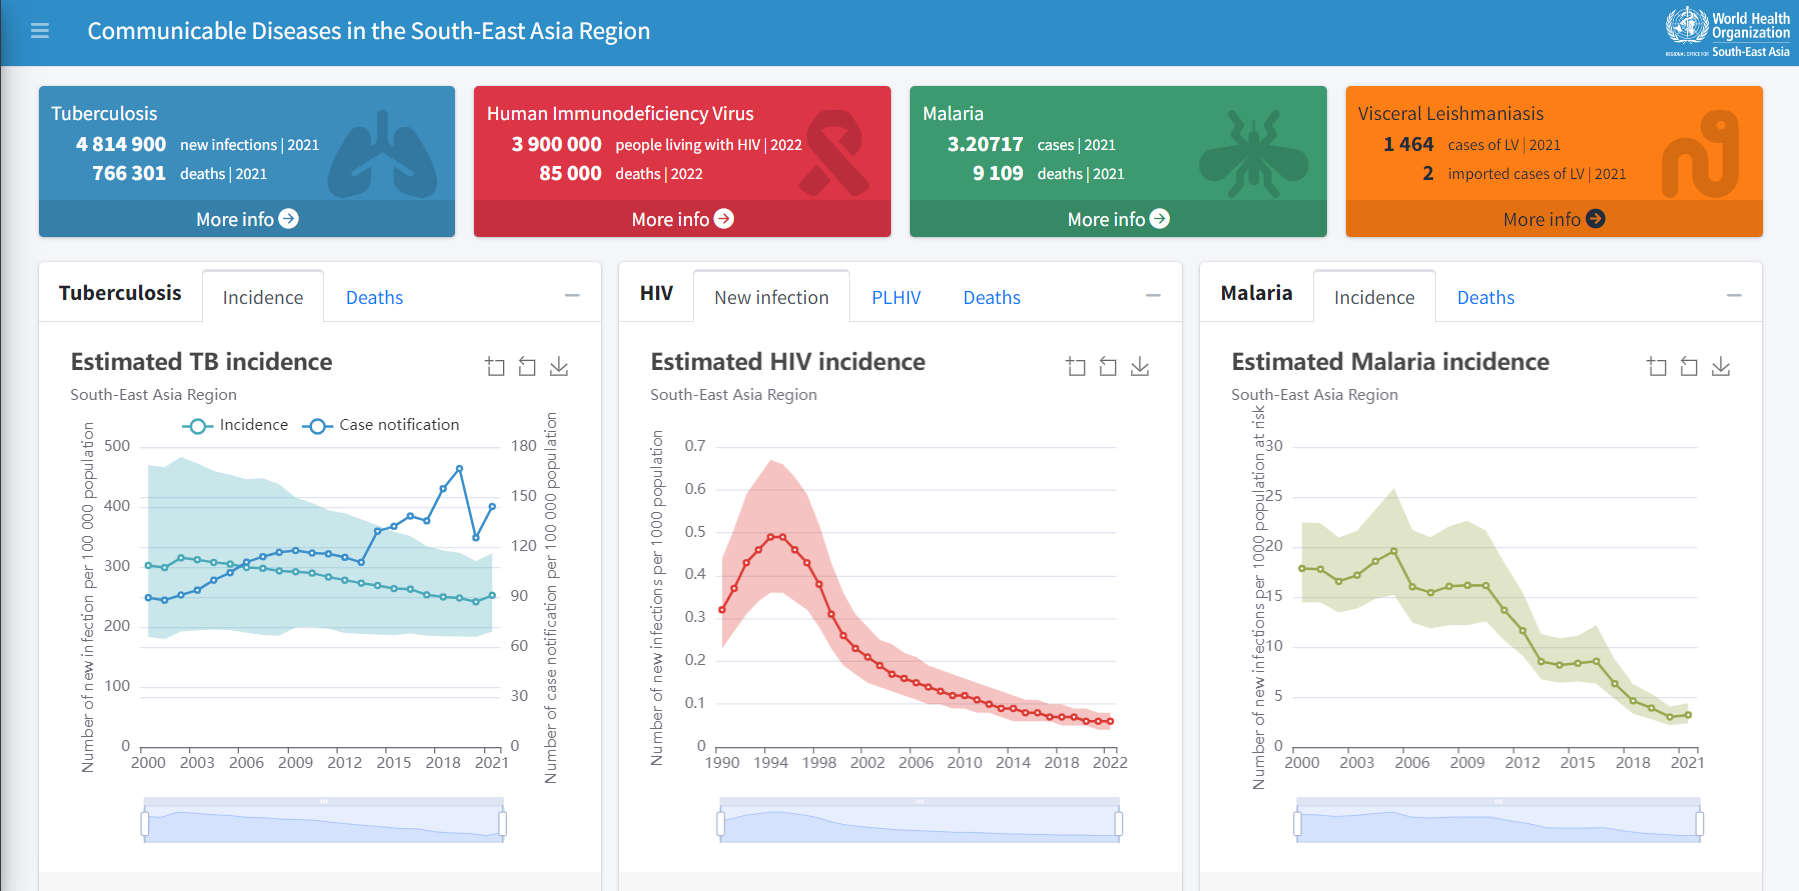Click the year range slider under the HIV chart
Viewport: 1799px width, 891px height.
point(919,820)
